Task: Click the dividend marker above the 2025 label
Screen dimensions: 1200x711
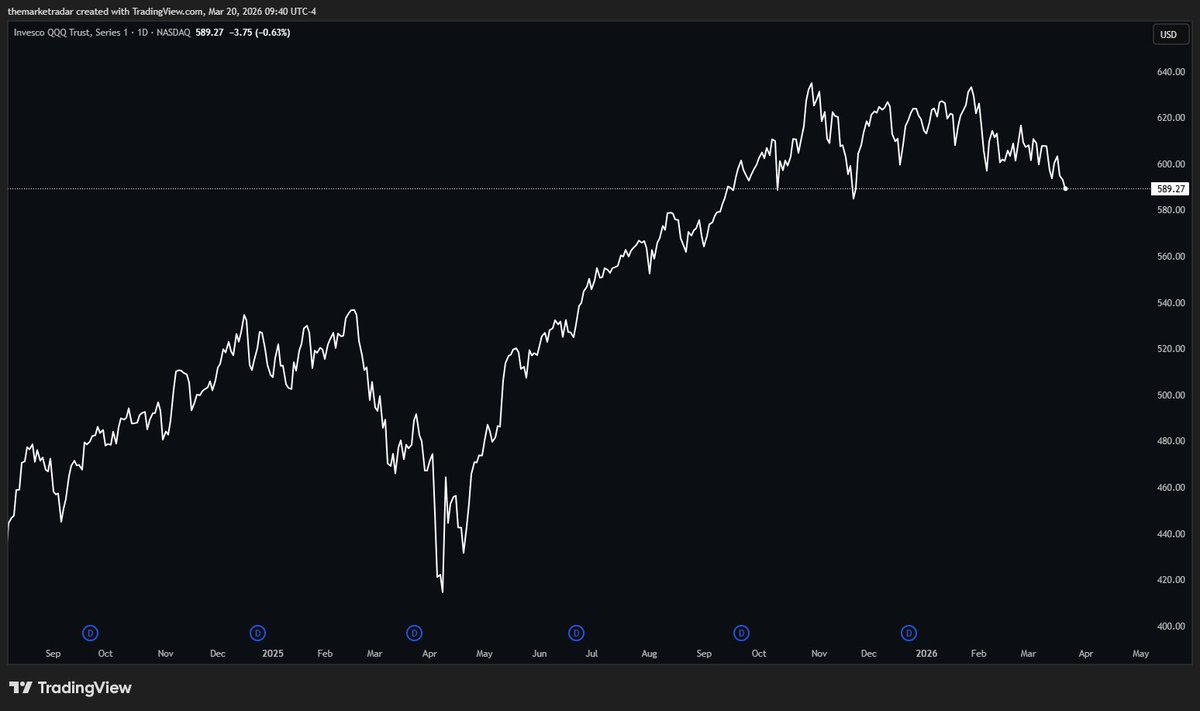Action: [x=257, y=632]
